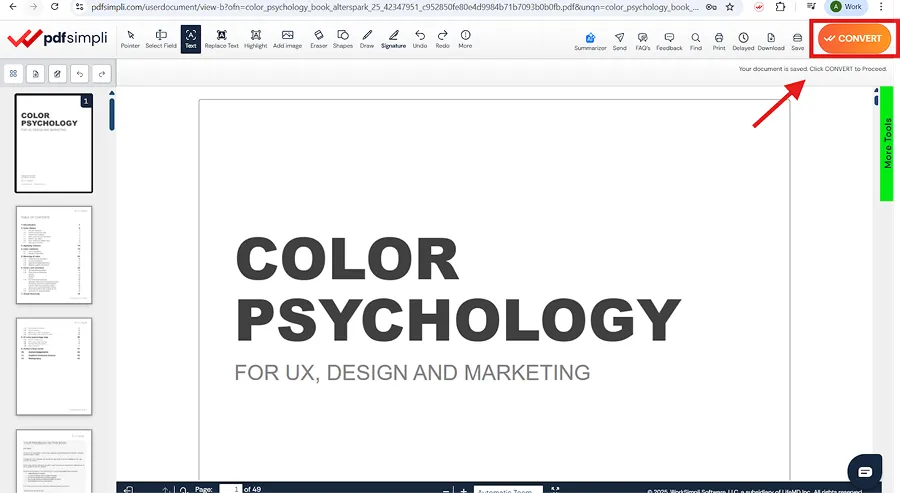Open page 2 table of contents thumbnail
Viewport: 900px width, 493px height.
click(54, 255)
